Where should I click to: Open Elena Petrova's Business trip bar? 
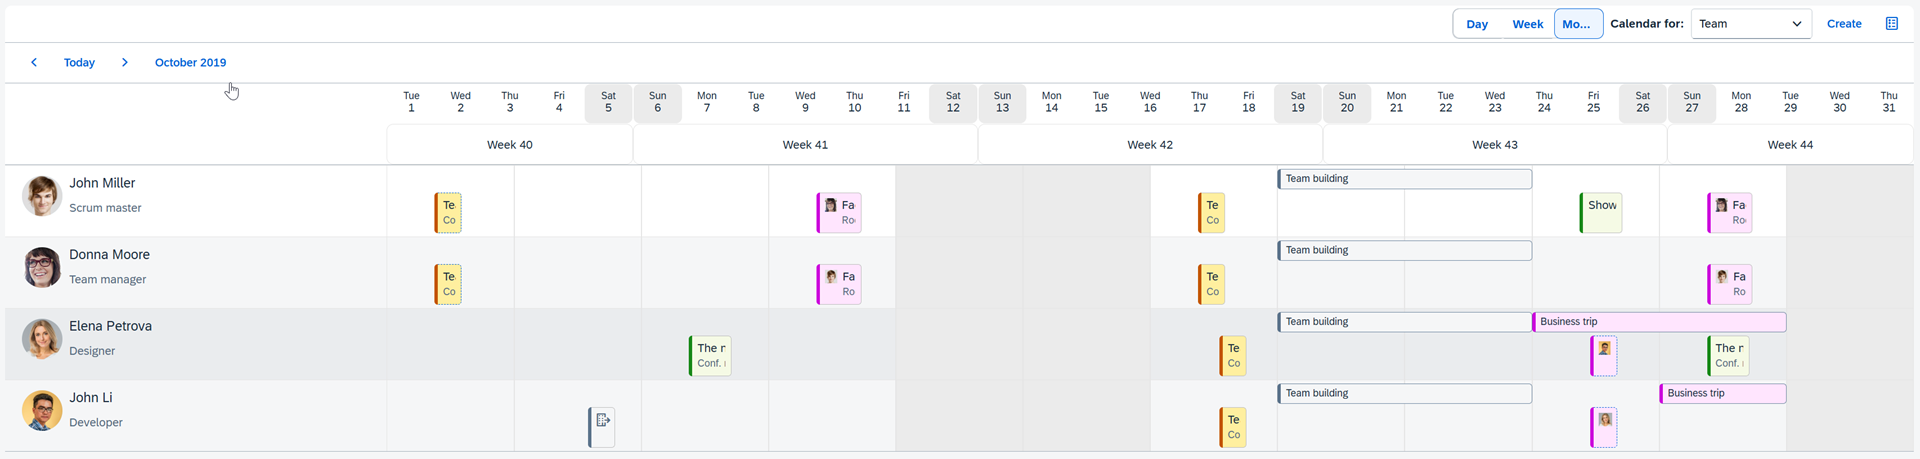coord(1659,322)
